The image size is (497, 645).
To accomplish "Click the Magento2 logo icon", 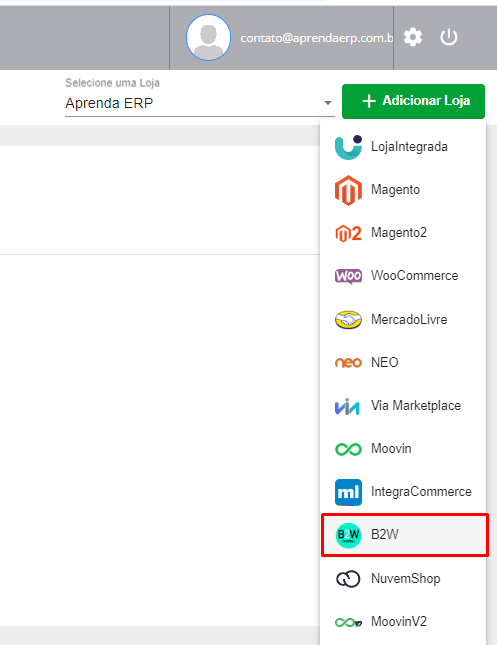I will click(x=348, y=233).
